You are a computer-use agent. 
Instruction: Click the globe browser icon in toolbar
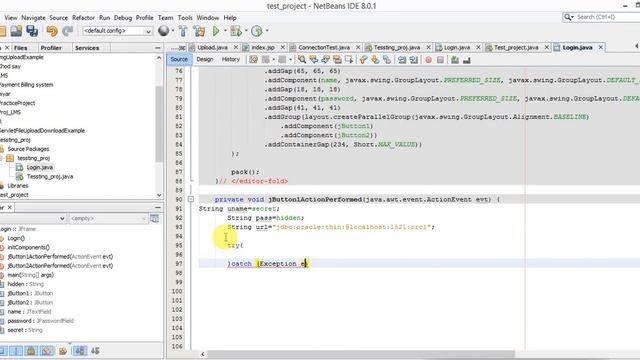click(x=163, y=31)
